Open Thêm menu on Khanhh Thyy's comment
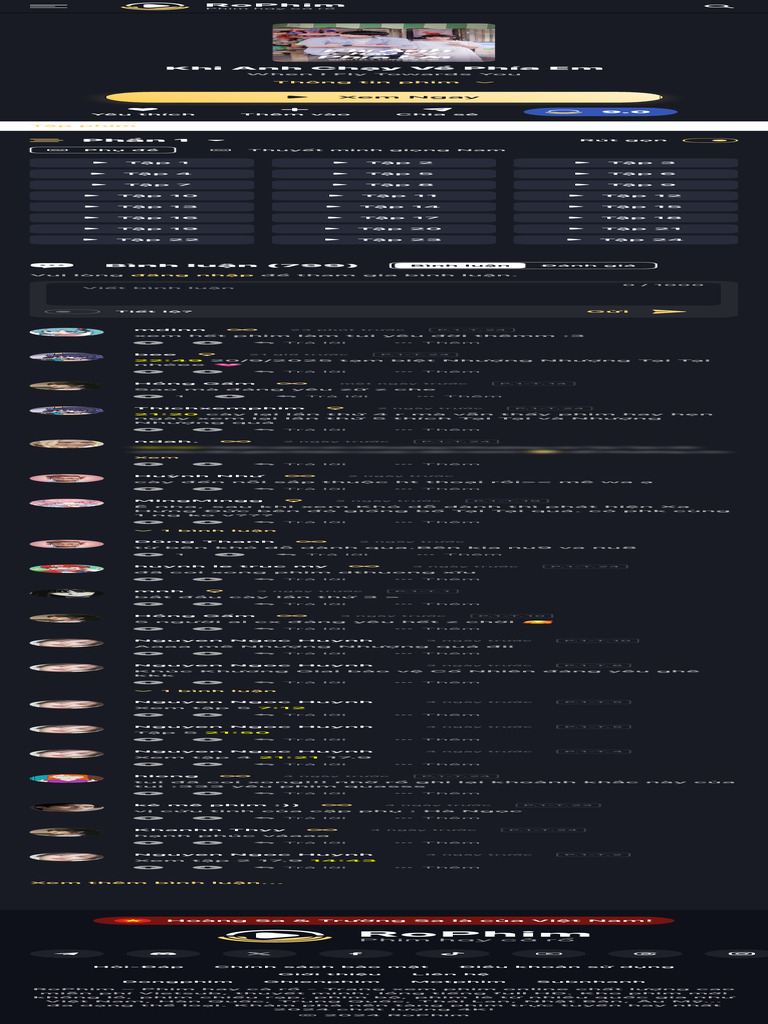The image size is (768, 1024). pos(436,842)
